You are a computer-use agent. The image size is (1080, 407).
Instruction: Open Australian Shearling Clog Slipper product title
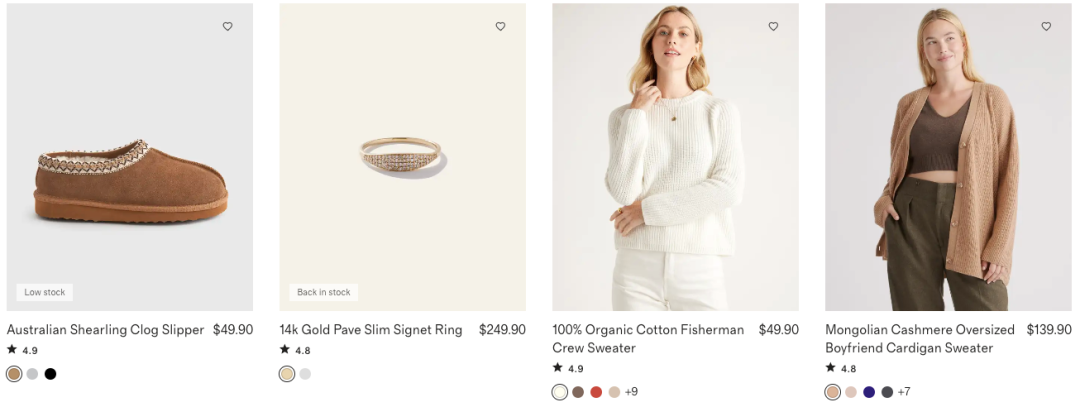tap(105, 330)
